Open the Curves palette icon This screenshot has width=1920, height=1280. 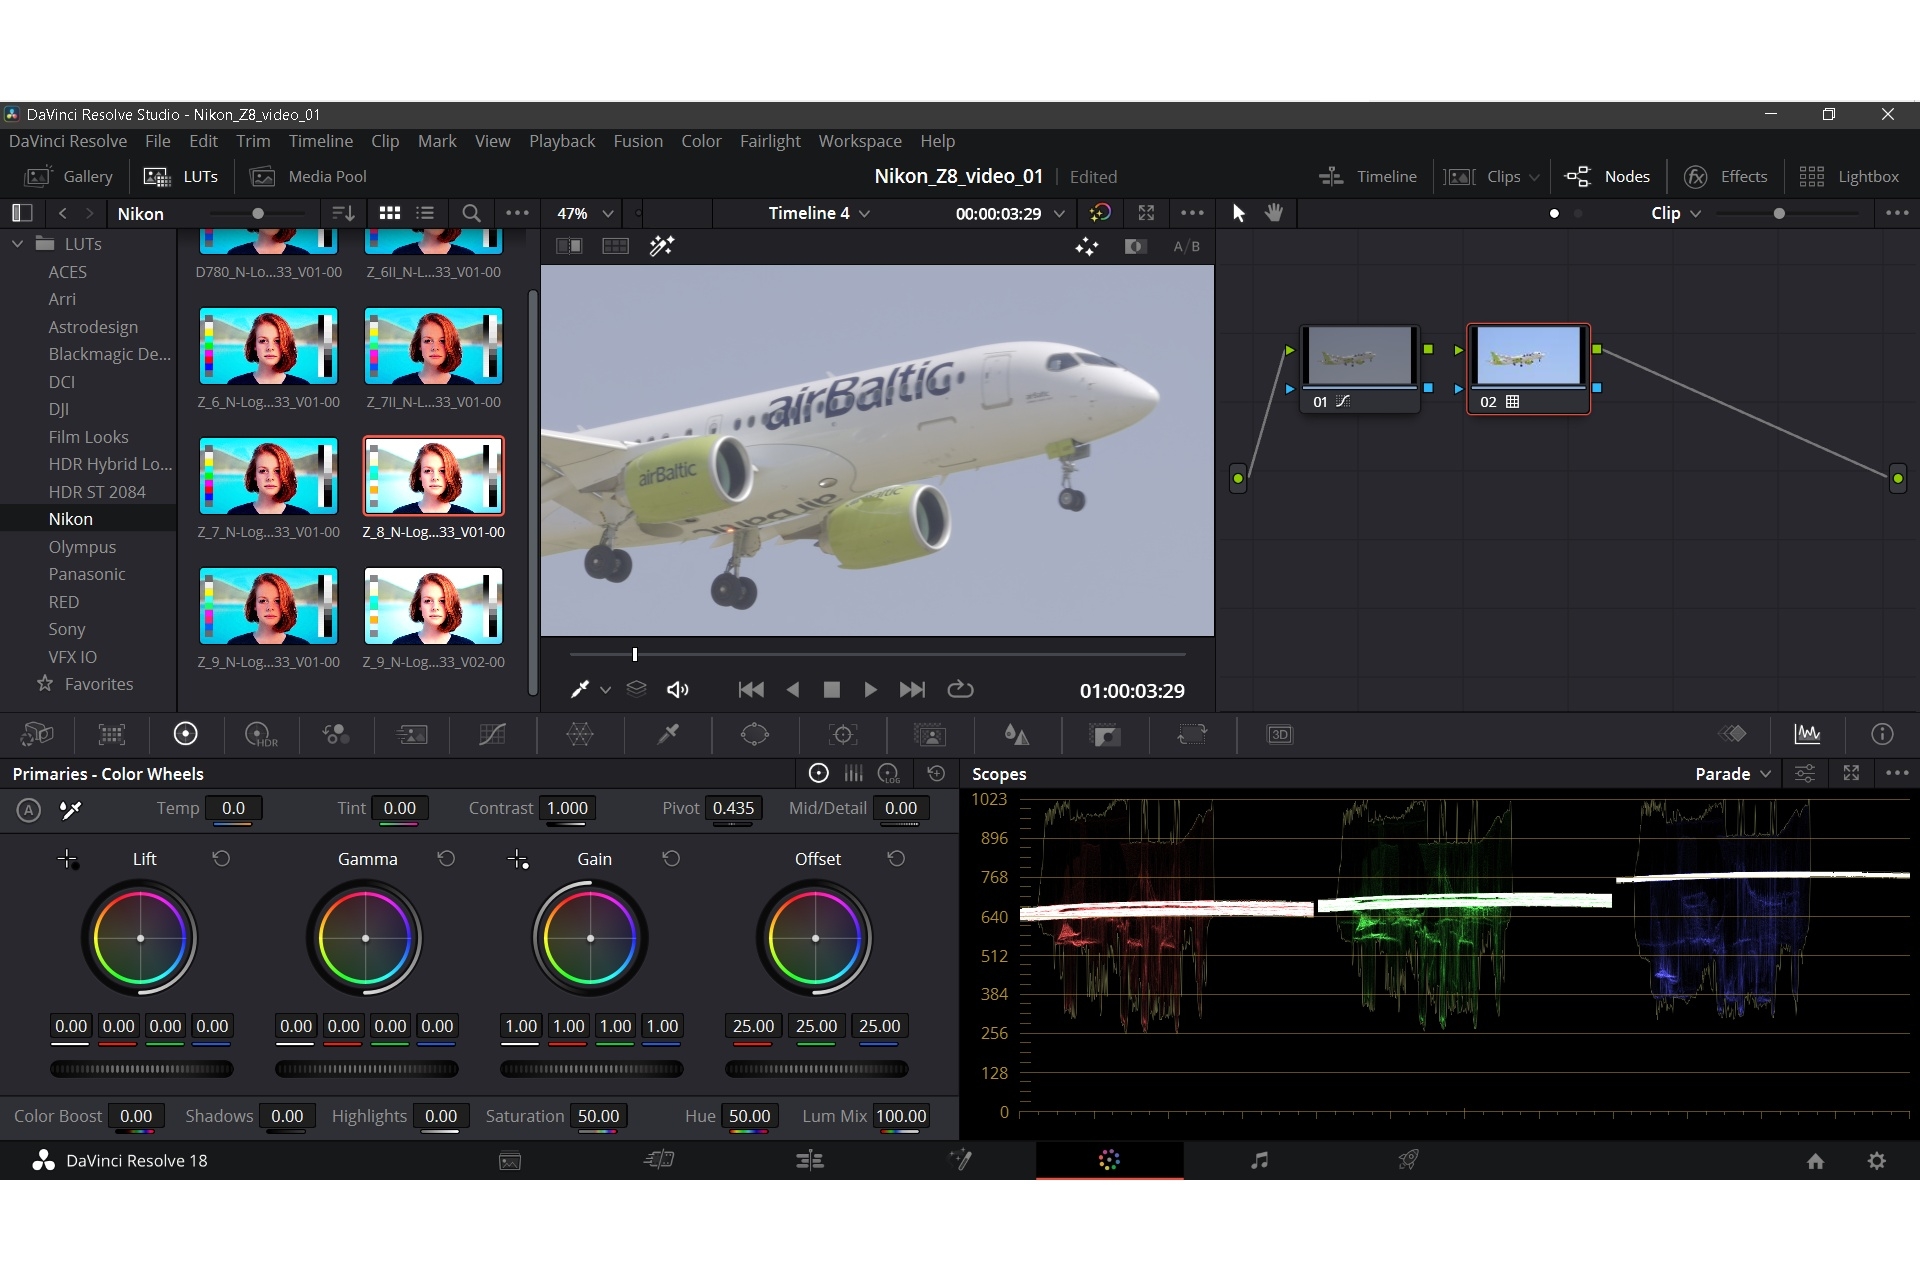coord(492,735)
